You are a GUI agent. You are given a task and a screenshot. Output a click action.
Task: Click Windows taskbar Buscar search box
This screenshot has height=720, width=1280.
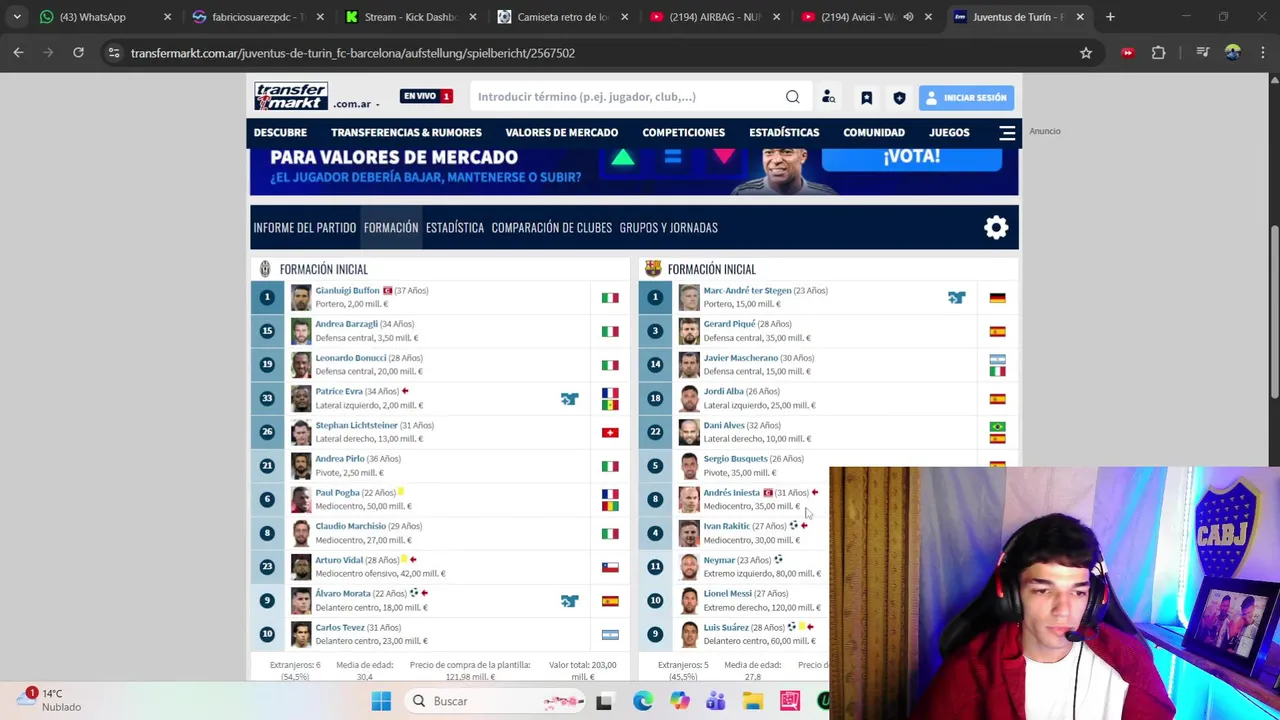(495, 701)
